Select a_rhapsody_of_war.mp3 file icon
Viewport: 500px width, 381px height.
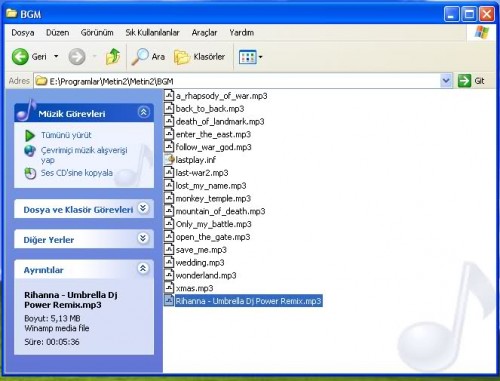(169, 95)
